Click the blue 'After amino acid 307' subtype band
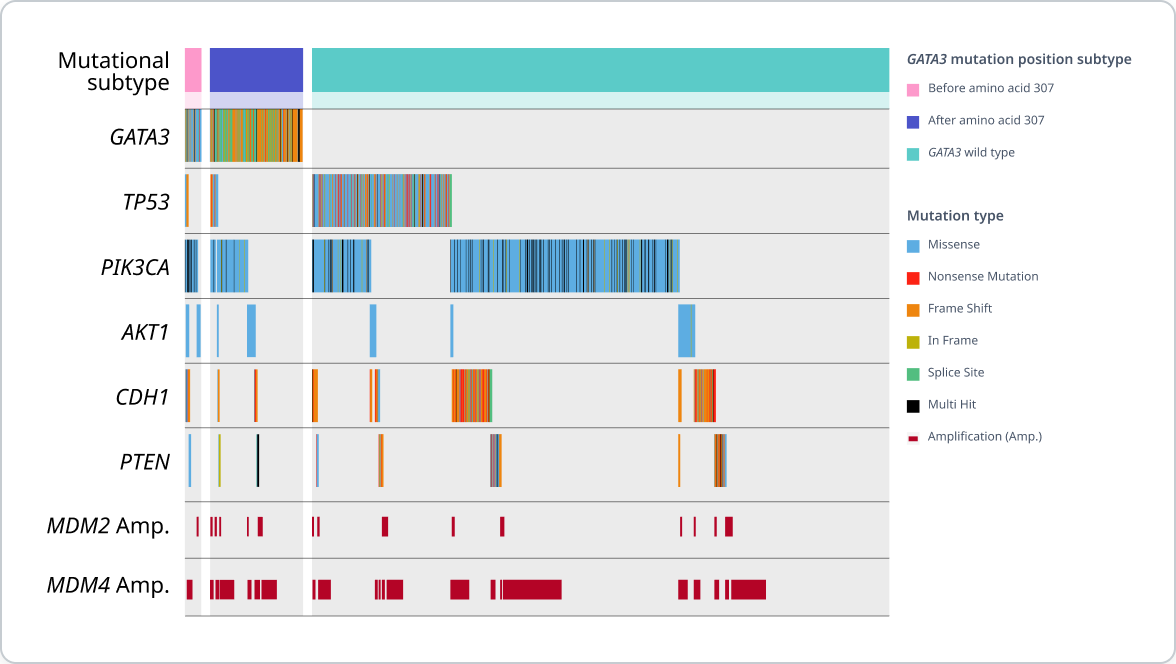This screenshot has width=1176, height=664. pyautogui.click(x=255, y=69)
